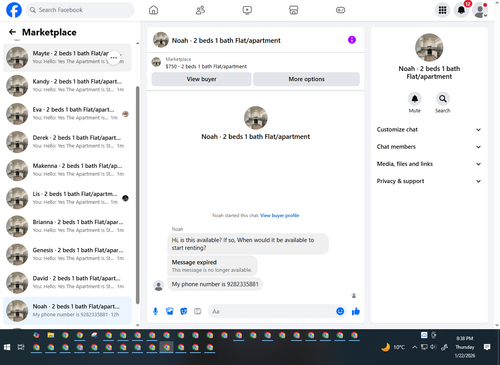Viewport: 500px width, 365px height.
Task: Expand Privacy & support section
Action: tap(429, 181)
